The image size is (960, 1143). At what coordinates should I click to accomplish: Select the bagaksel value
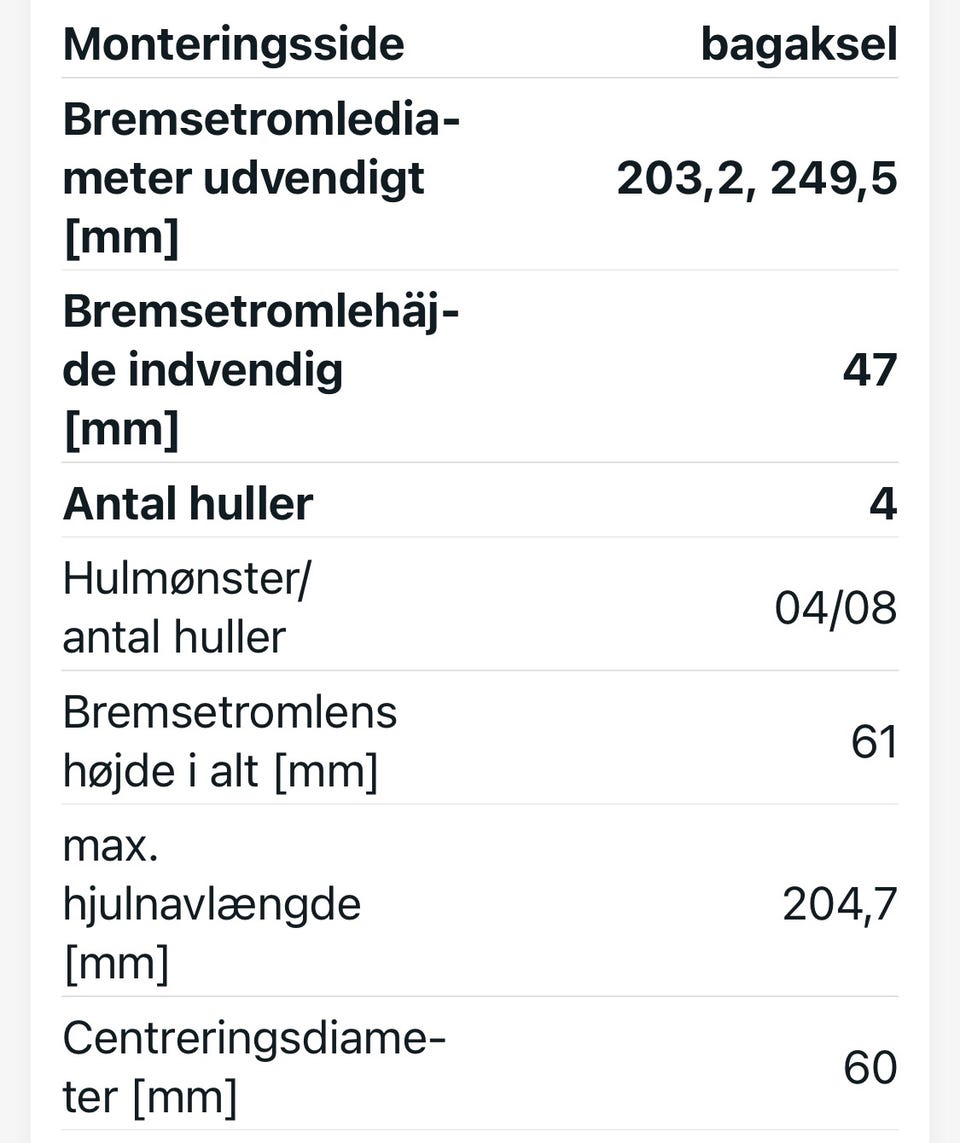[798, 44]
